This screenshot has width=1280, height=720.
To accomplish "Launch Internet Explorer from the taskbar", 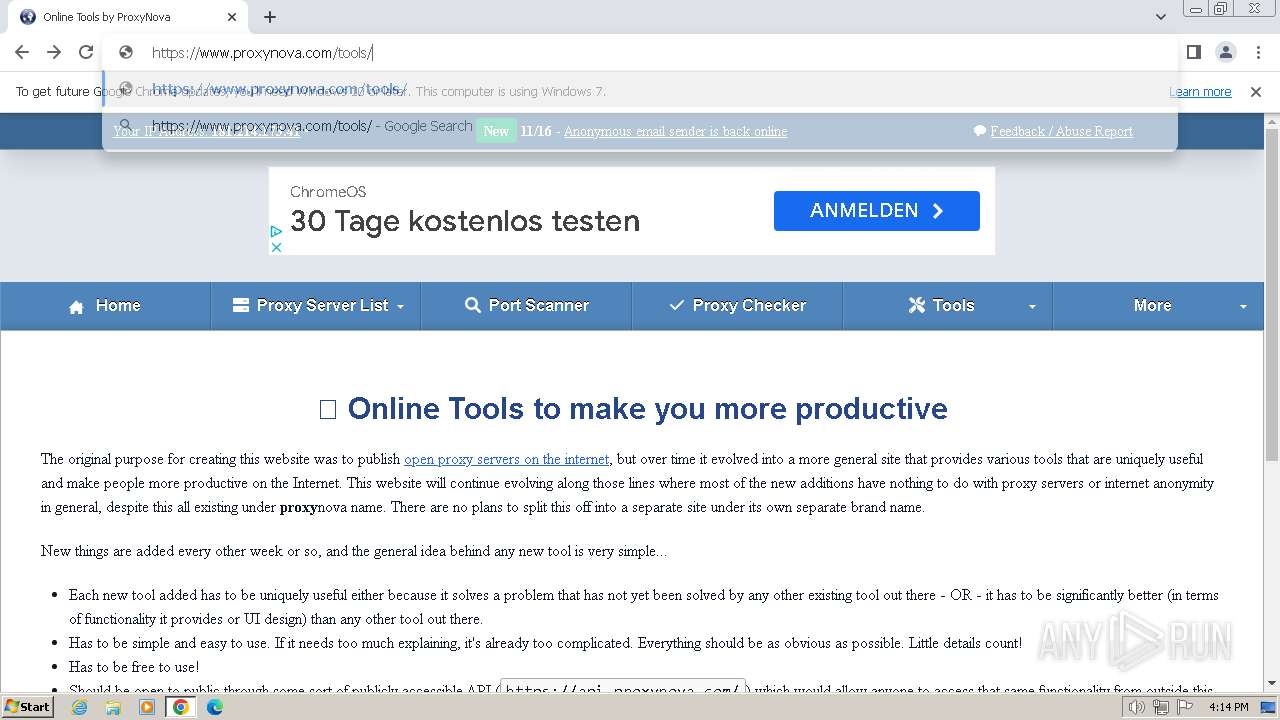I will [80, 707].
